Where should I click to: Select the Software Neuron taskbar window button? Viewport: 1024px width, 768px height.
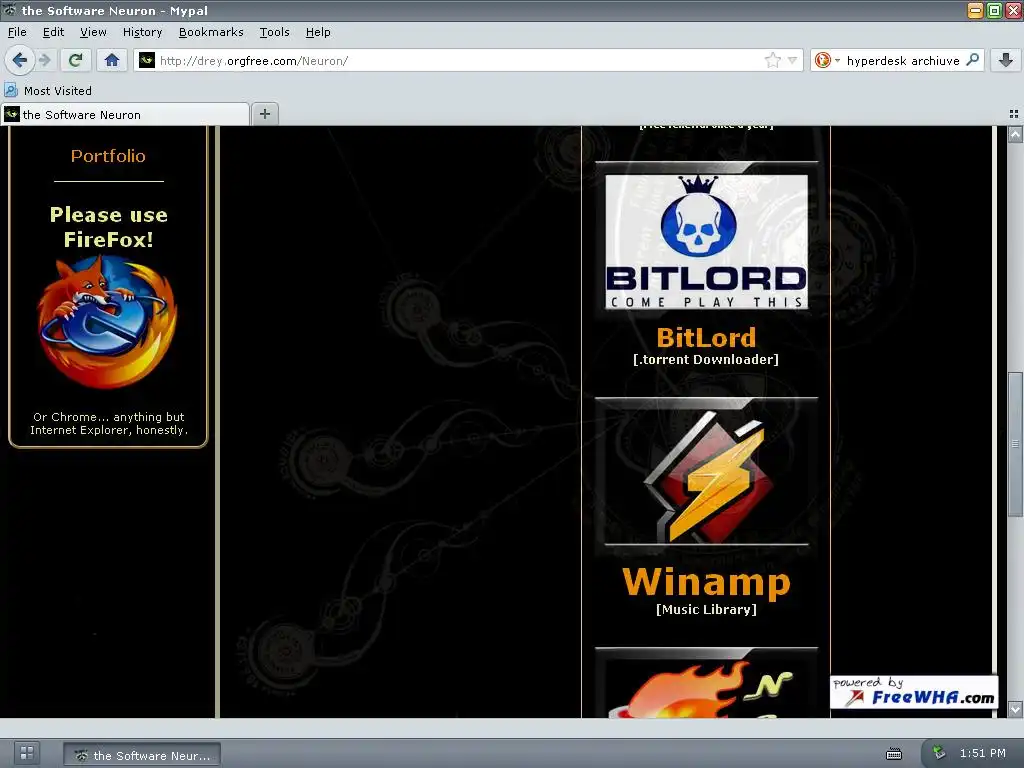[142, 756]
